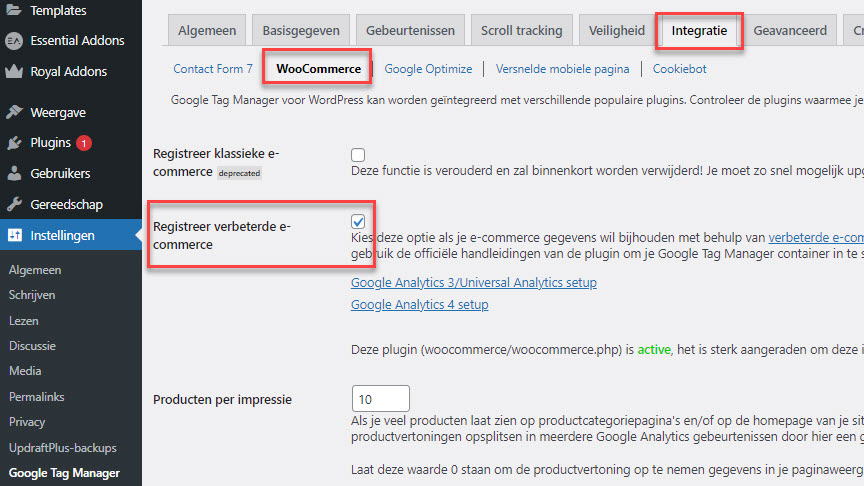The image size is (864, 486).
Task: Open Google Analytics 3/Universal Analytics setup link
Action: [474, 283]
